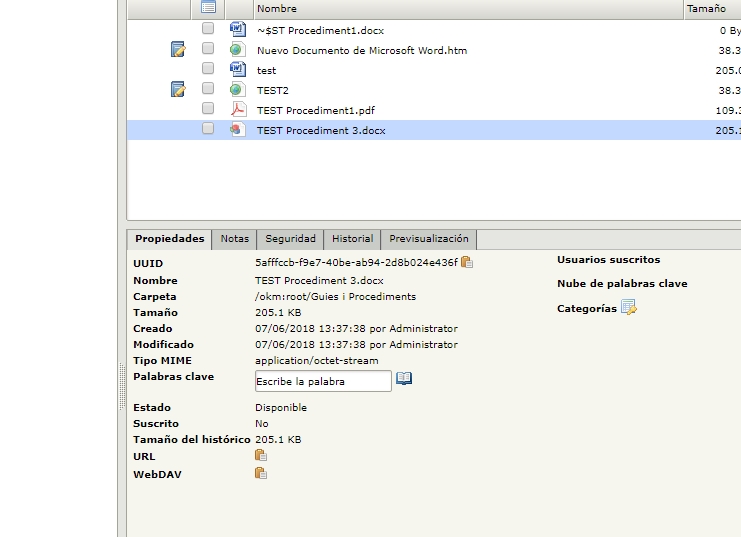This screenshot has width=741, height=537.
Task: Switch to the Propiedades tab
Action: [170, 239]
